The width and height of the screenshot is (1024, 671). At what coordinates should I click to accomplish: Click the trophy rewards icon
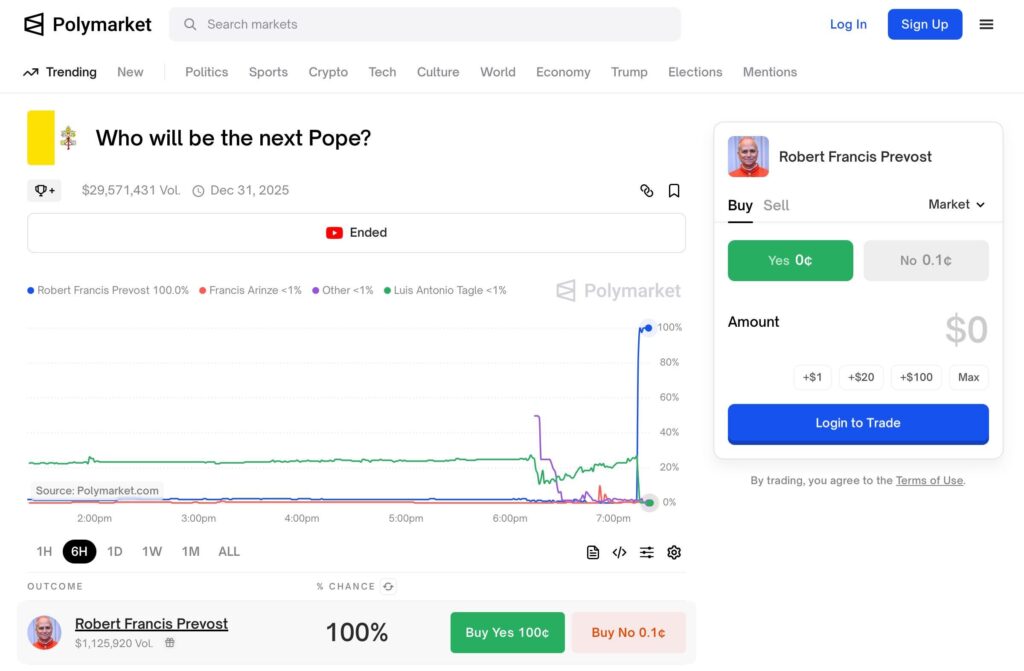point(44,190)
